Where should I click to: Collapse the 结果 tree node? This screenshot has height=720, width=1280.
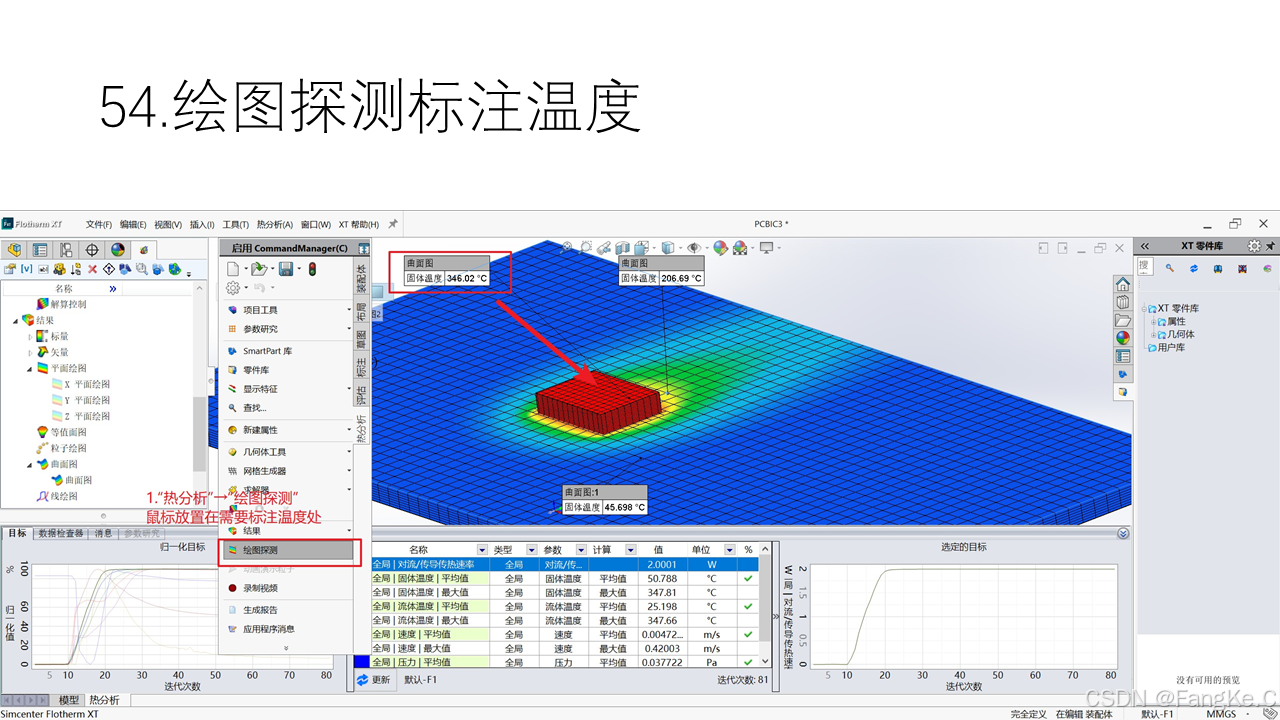pos(16,320)
